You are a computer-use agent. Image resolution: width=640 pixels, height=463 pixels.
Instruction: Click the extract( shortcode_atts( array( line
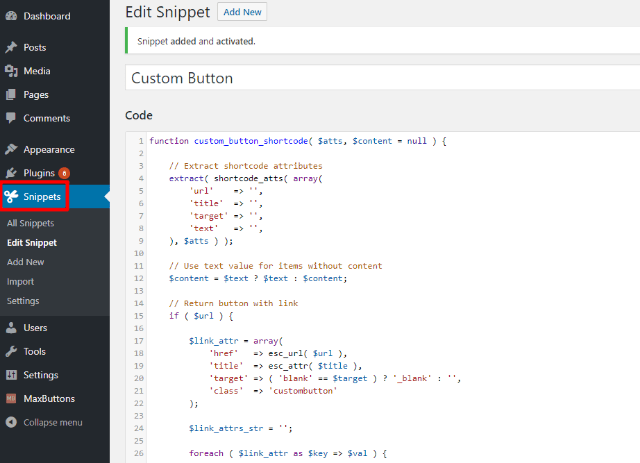click(246, 178)
